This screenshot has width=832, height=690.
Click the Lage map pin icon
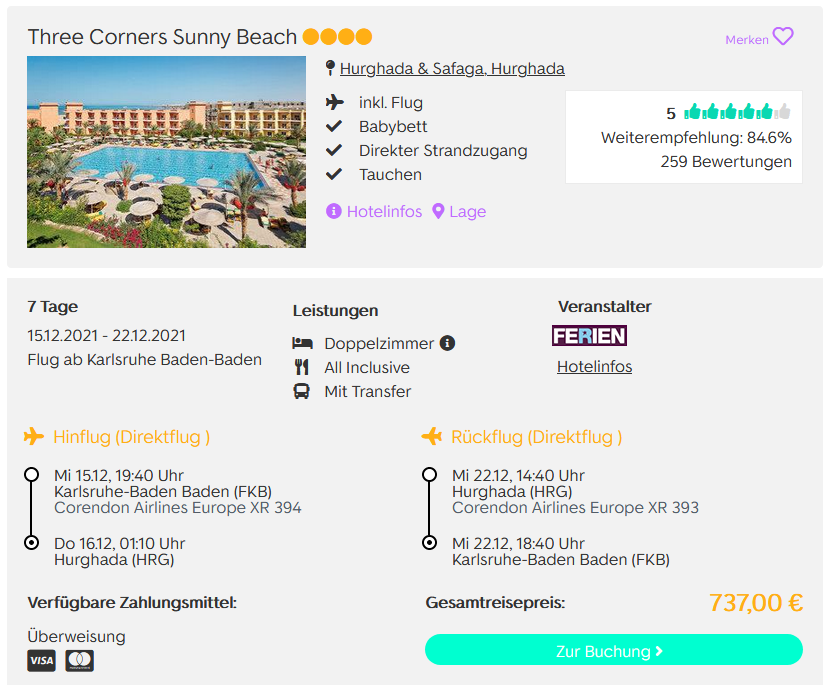click(439, 212)
